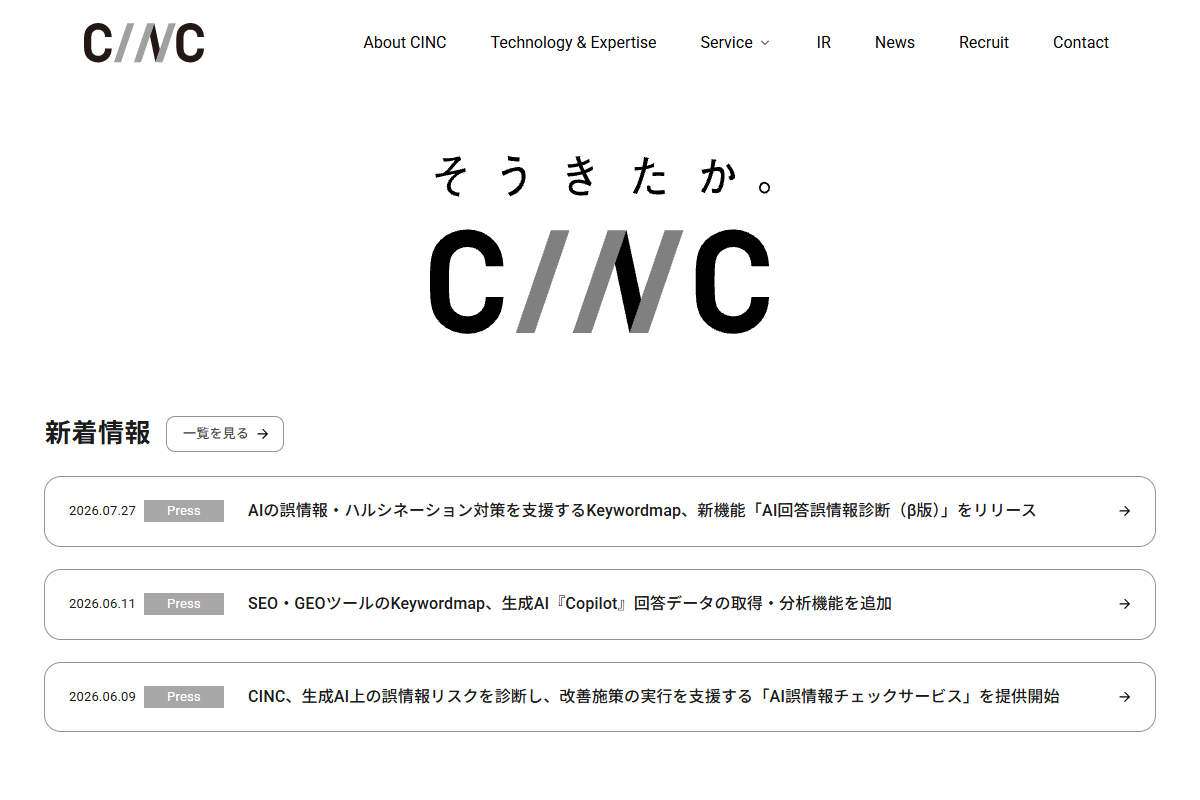Click the date 2026.06.11
The height and width of the screenshot is (800, 1200).
(102, 604)
